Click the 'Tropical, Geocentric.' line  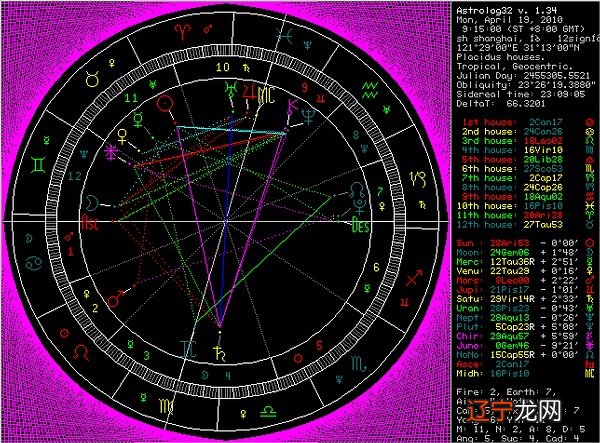click(x=515, y=67)
